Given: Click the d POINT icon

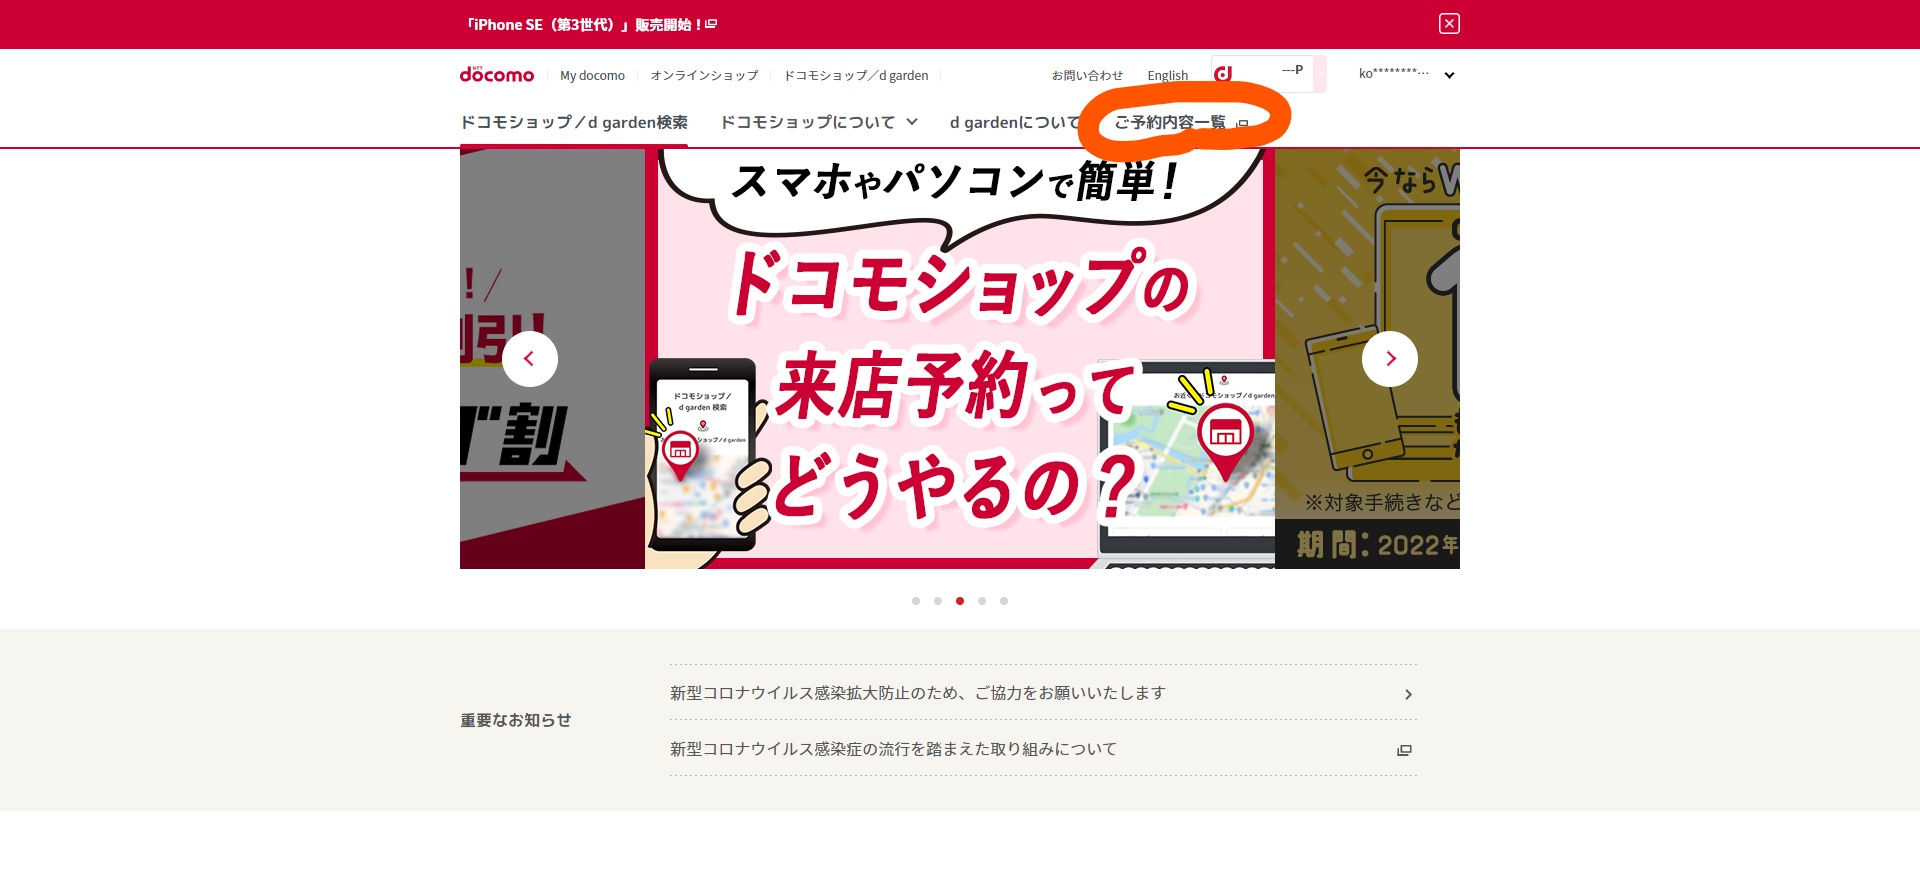Looking at the screenshot, I should [x=1223, y=73].
